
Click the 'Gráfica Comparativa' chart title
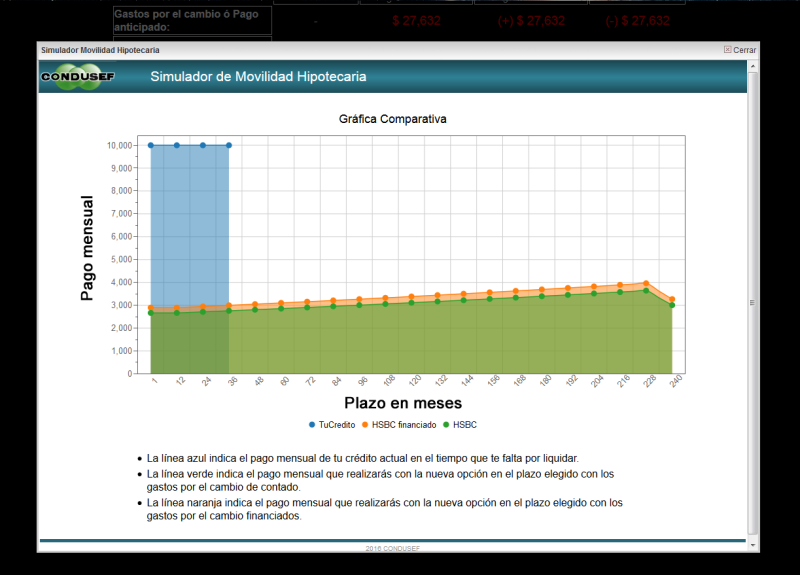coord(392,119)
